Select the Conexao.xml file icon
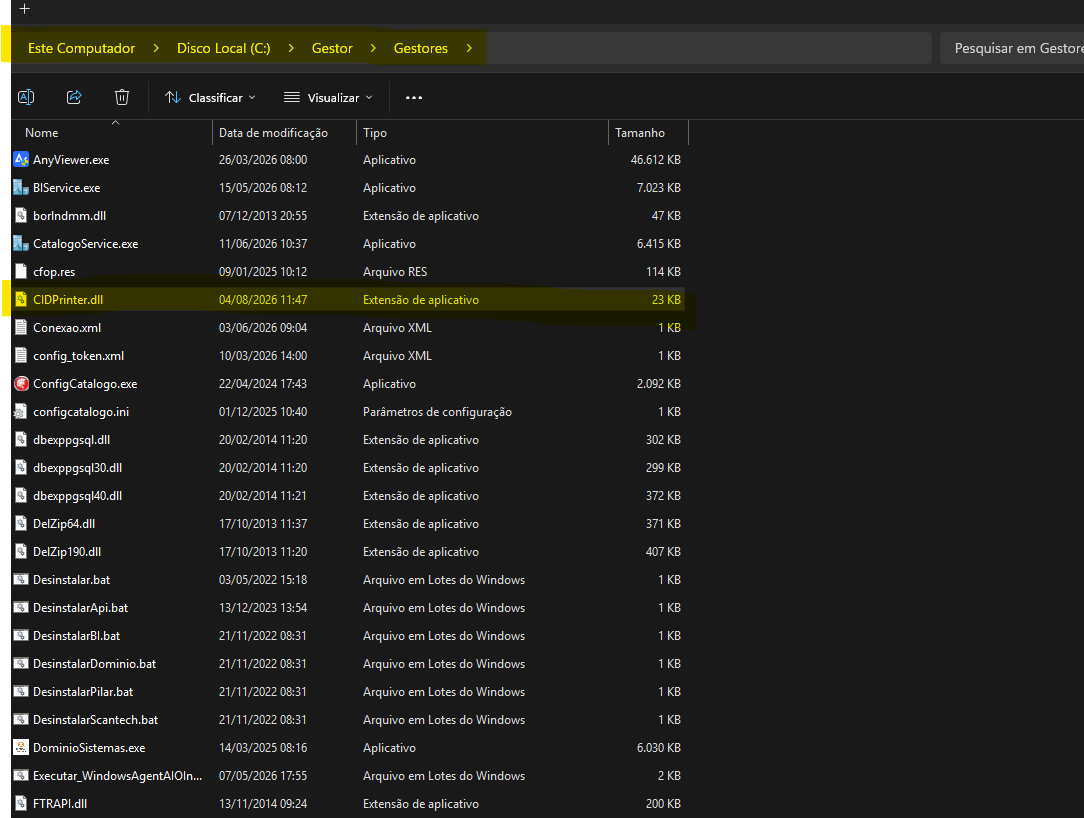 (21, 328)
